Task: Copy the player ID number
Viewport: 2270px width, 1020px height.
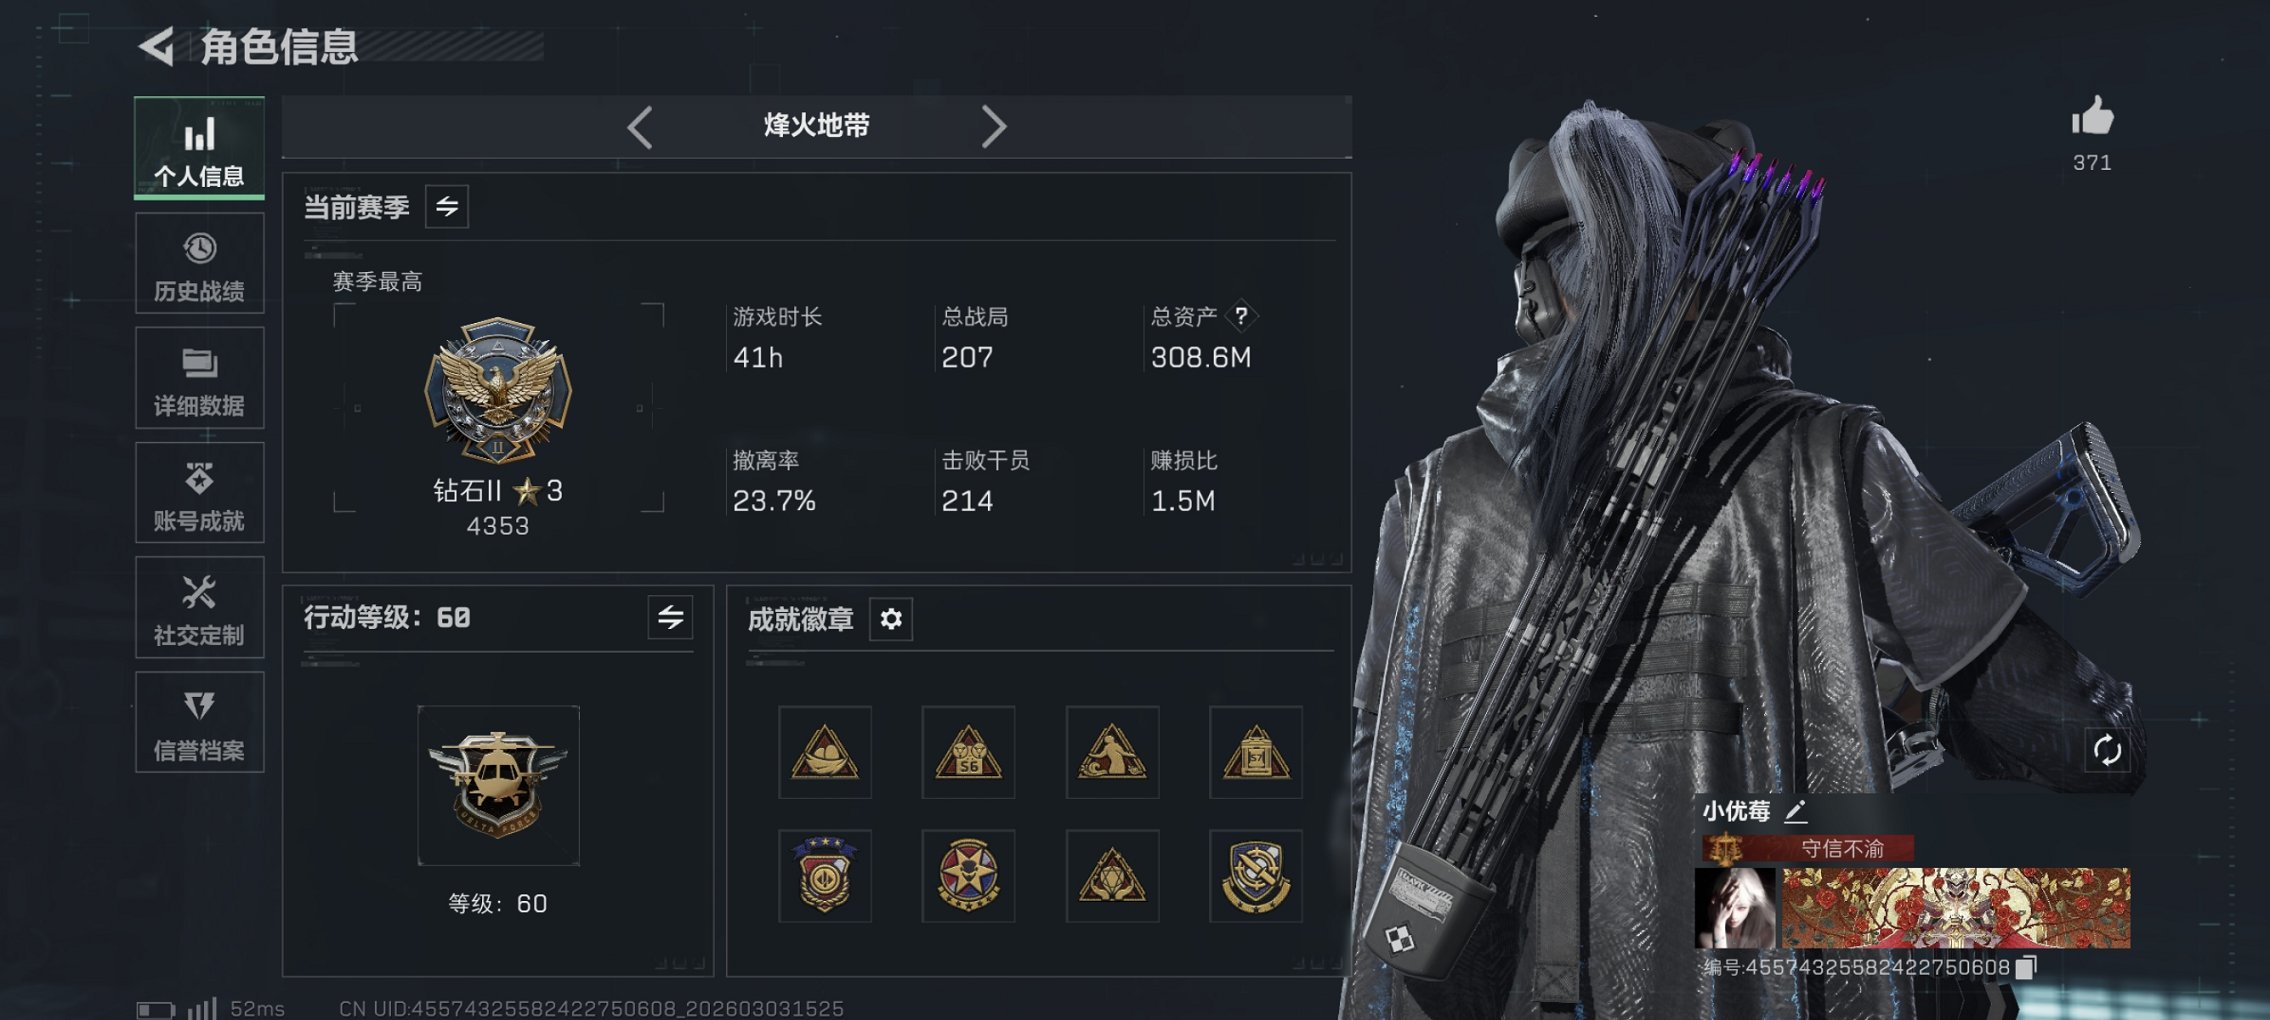Action: click(2026, 967)
